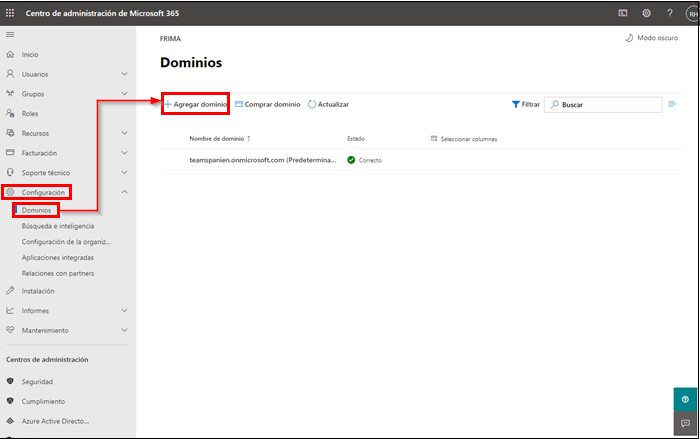Viewport: 700px width, 439px height.
Task: Click the Filtrar button label
Action: pos(531,104)
